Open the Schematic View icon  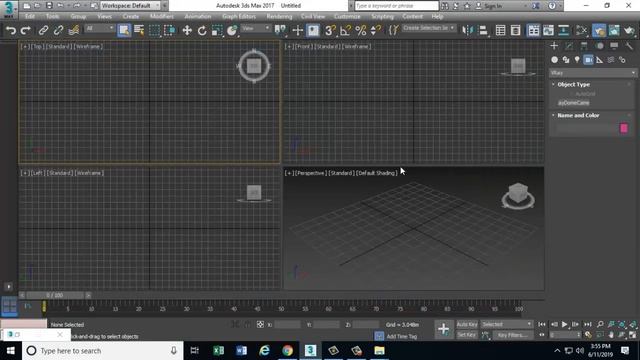pos(564,30)
